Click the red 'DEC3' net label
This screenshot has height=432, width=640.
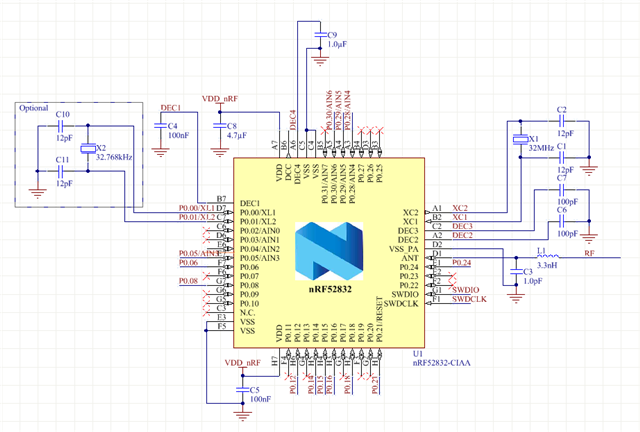tap(462, 226)
